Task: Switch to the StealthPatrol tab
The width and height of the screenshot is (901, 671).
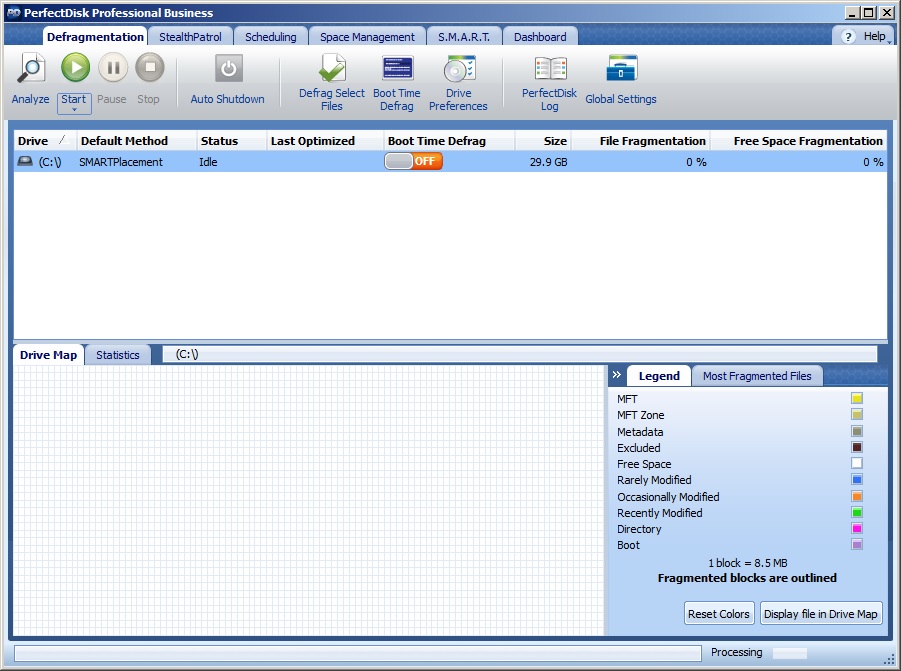Action: 190,37
